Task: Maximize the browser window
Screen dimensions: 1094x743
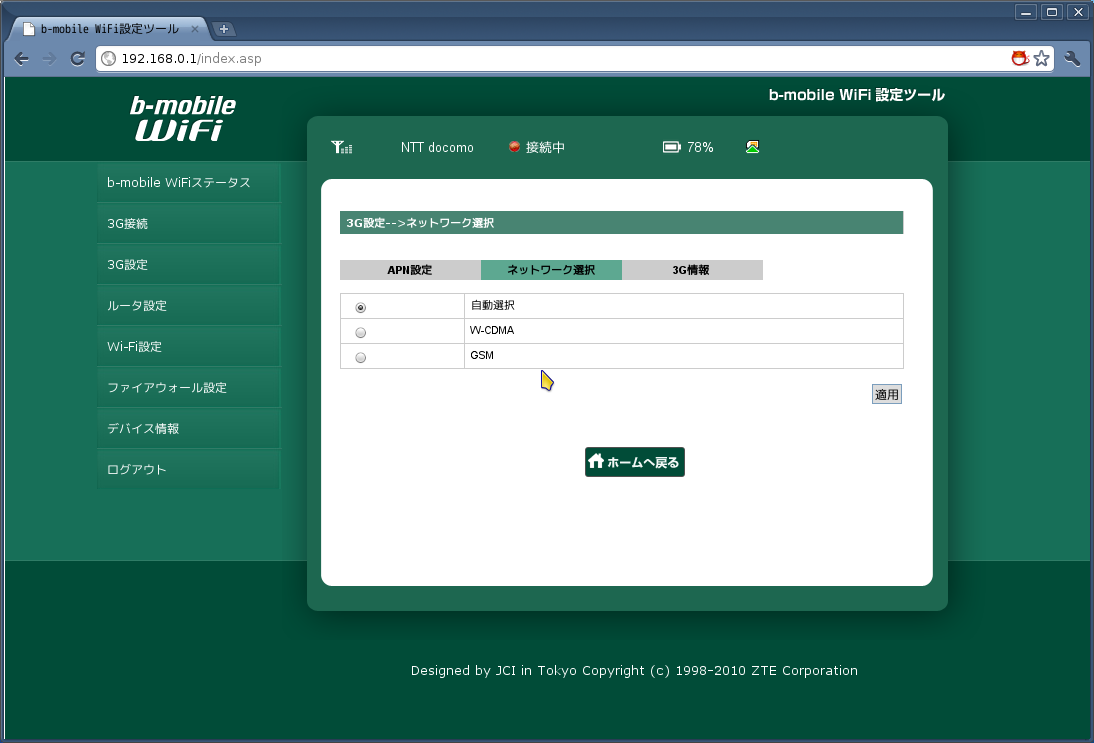Action: coord(1052,12)
